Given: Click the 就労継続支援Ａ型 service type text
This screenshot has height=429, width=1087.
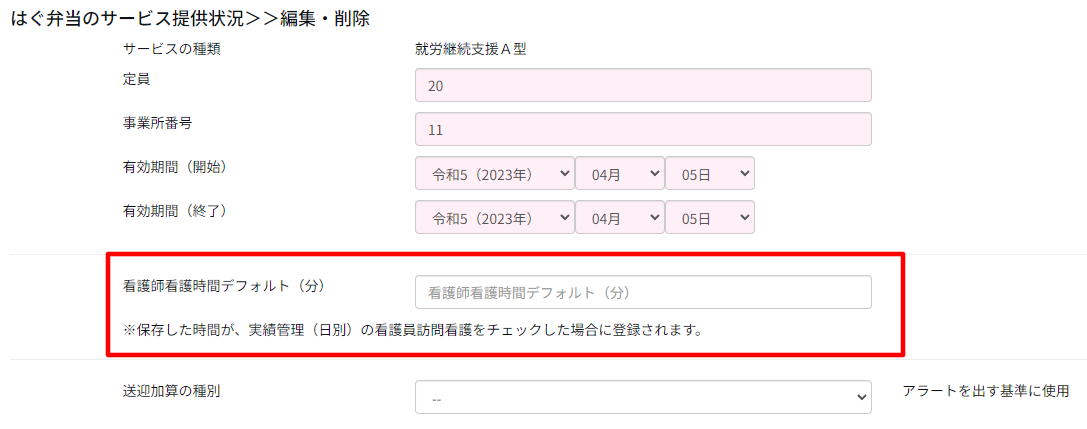Looking at the screenshot, I should 470,48.
